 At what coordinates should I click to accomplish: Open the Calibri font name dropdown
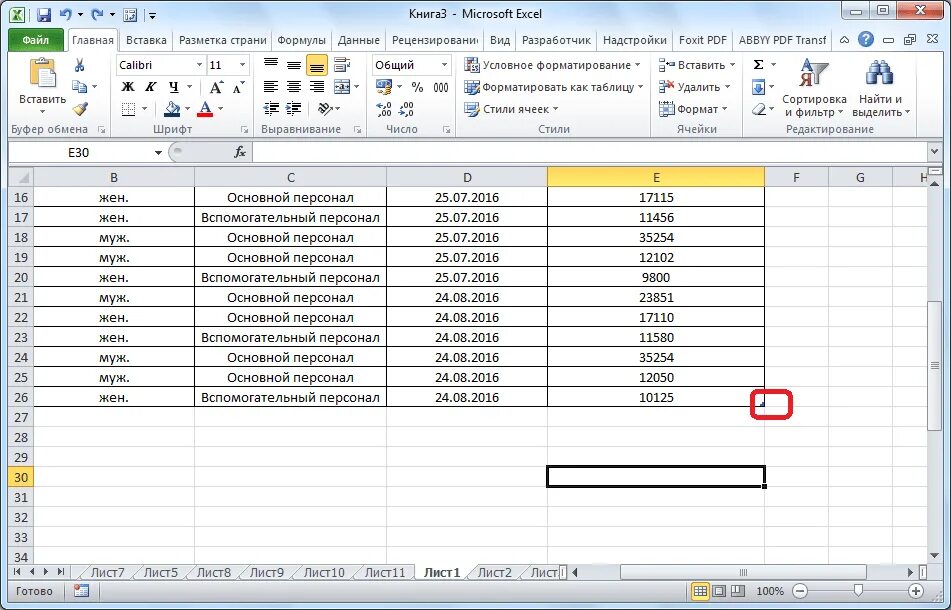click(199, 65)
